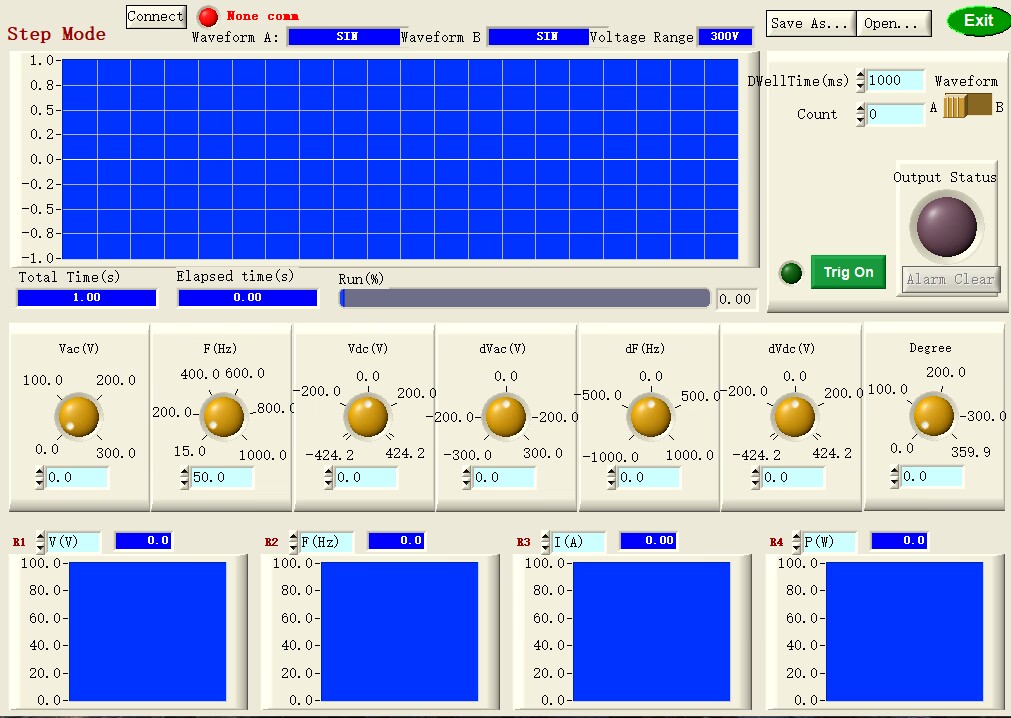Click the green Exit button
This screenshot has width=1011, height=718.
pyautogui.click(x=979, y=21)
